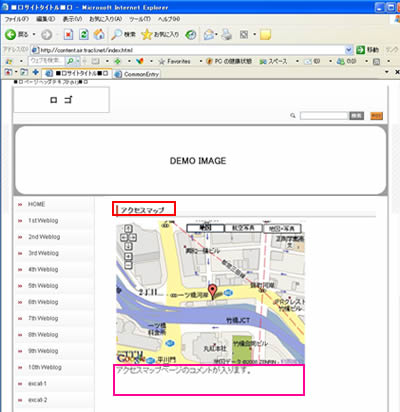
Task: Pan map right arrow control
Action: [133, 238]
